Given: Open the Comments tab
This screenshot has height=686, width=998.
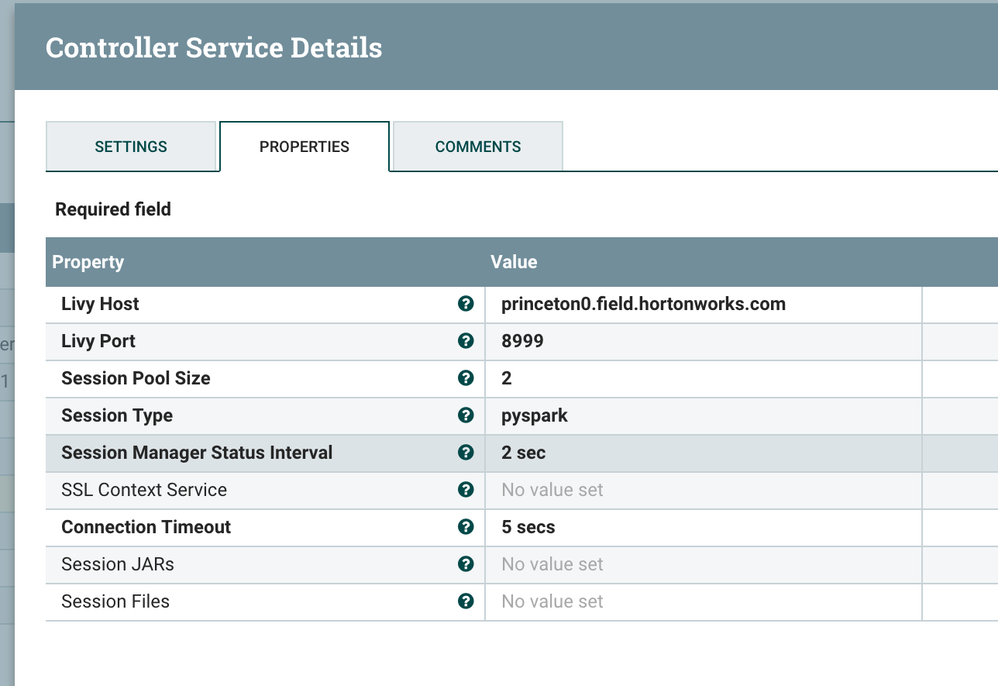Looking at the screenshot, I should point(478,146).
